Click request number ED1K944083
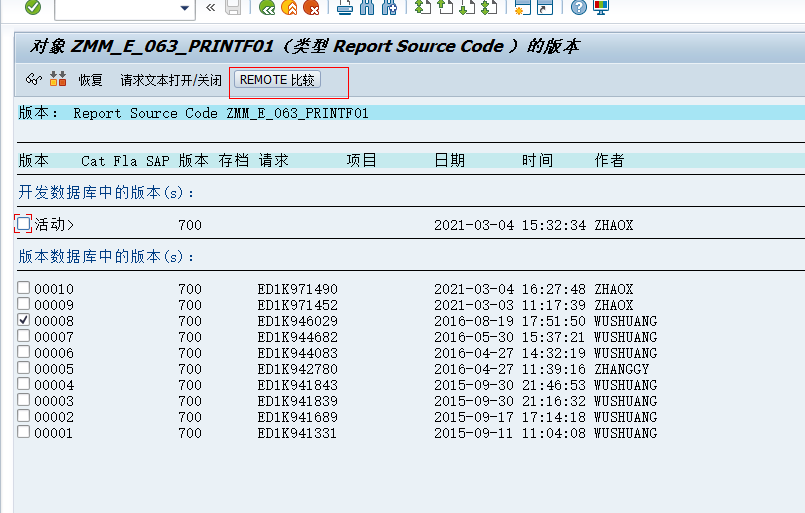Viewport: 805px width, 513px height. (298, 353)
